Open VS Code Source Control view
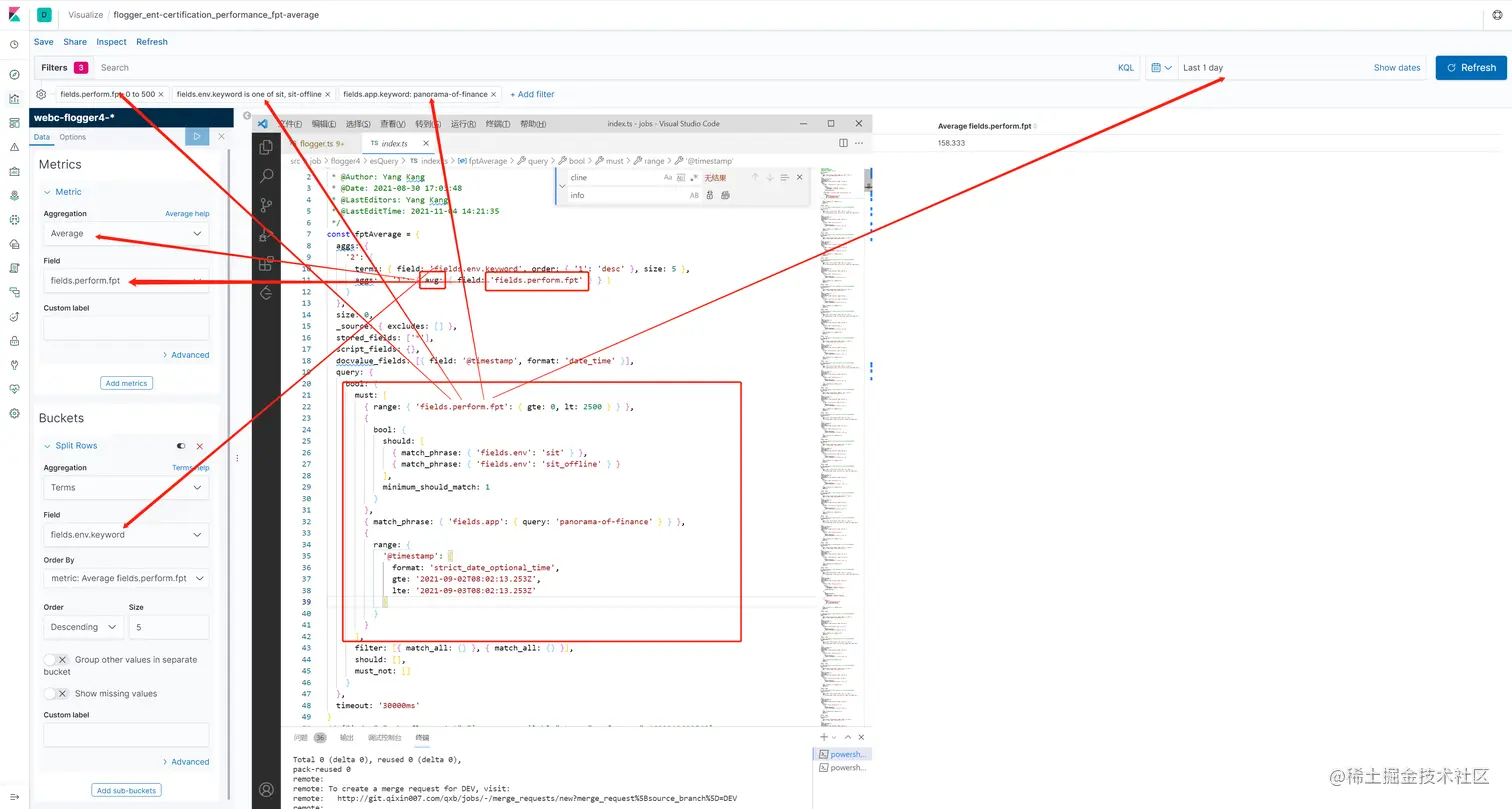This screenshot has width=1512, height=809. click(266, 205)
